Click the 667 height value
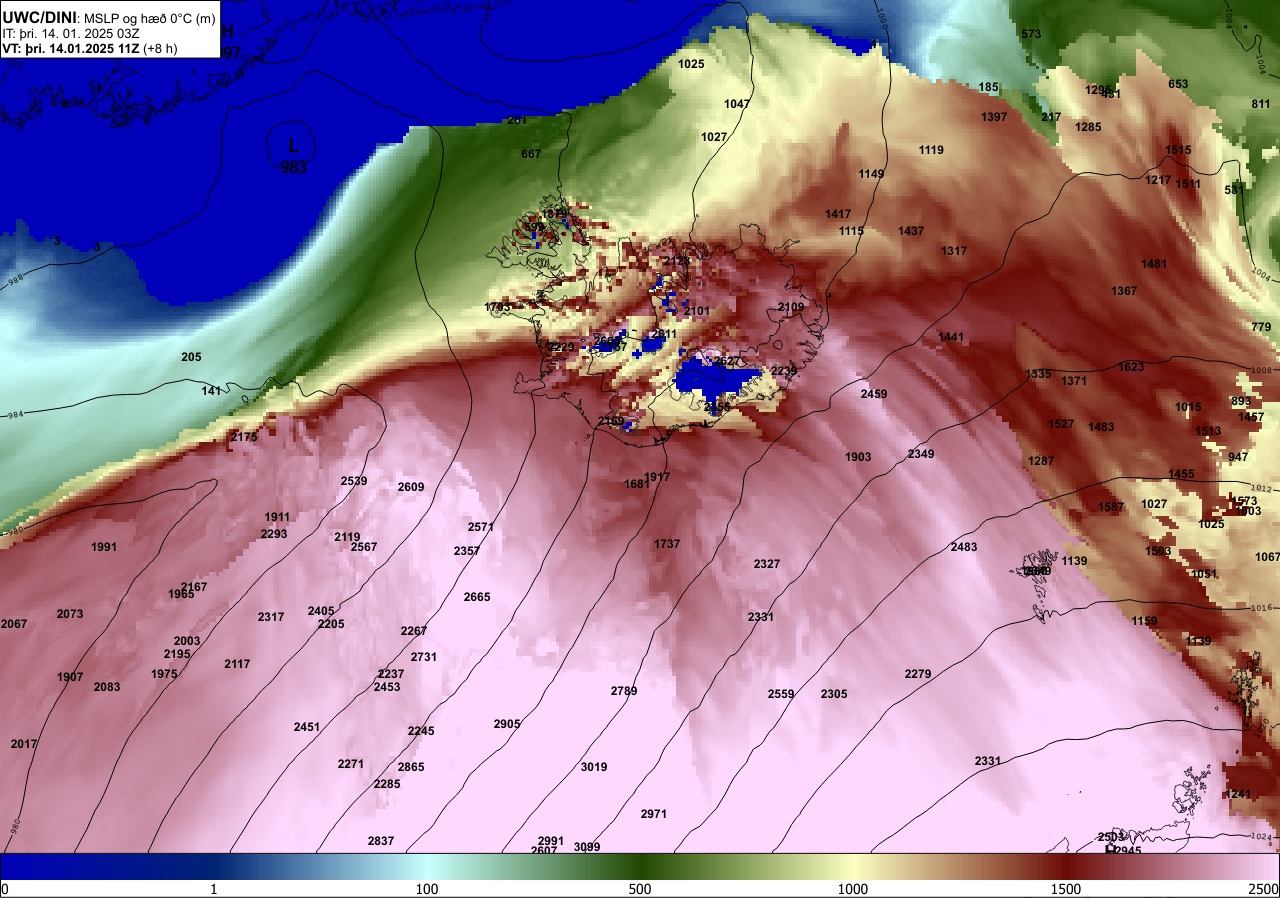The image size is (1280, 898). [x=531, y=154]
